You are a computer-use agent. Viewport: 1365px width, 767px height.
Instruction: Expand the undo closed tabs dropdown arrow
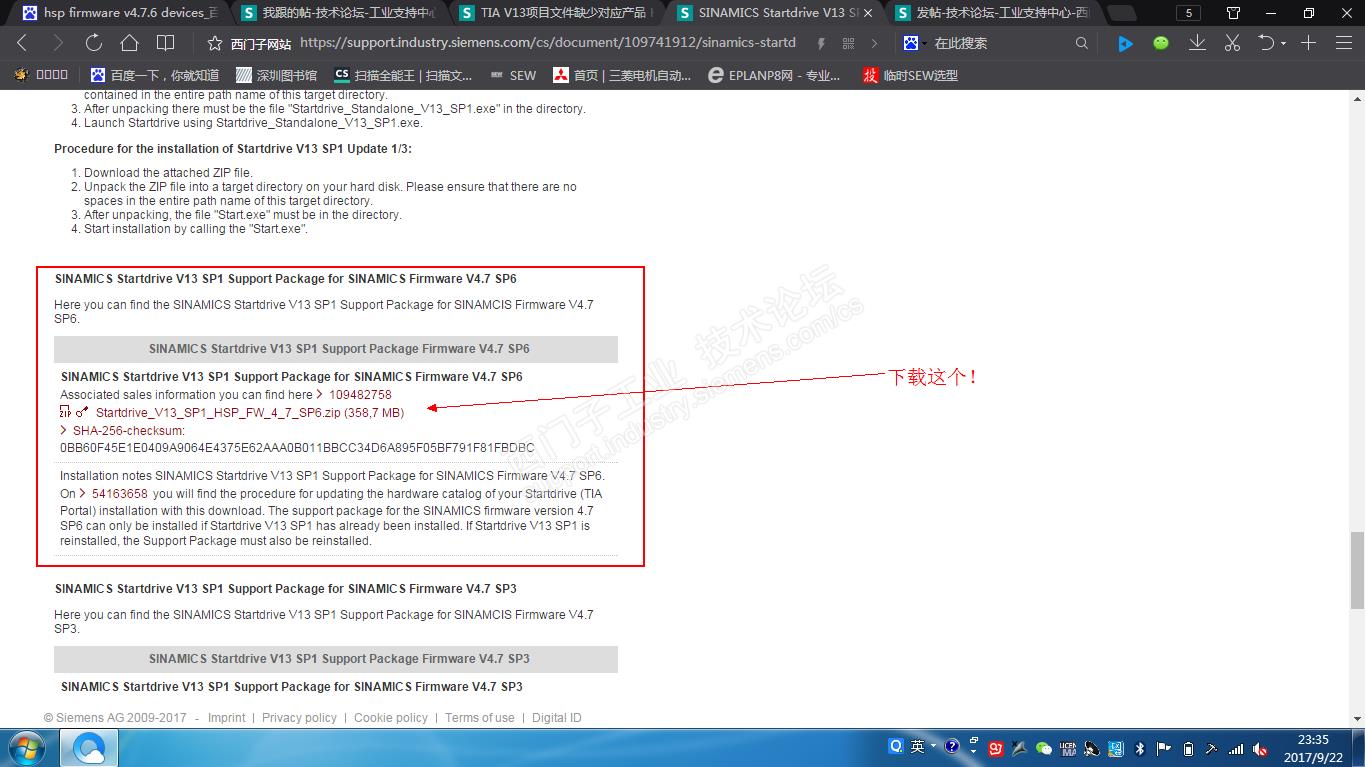tap(1283, 44)
